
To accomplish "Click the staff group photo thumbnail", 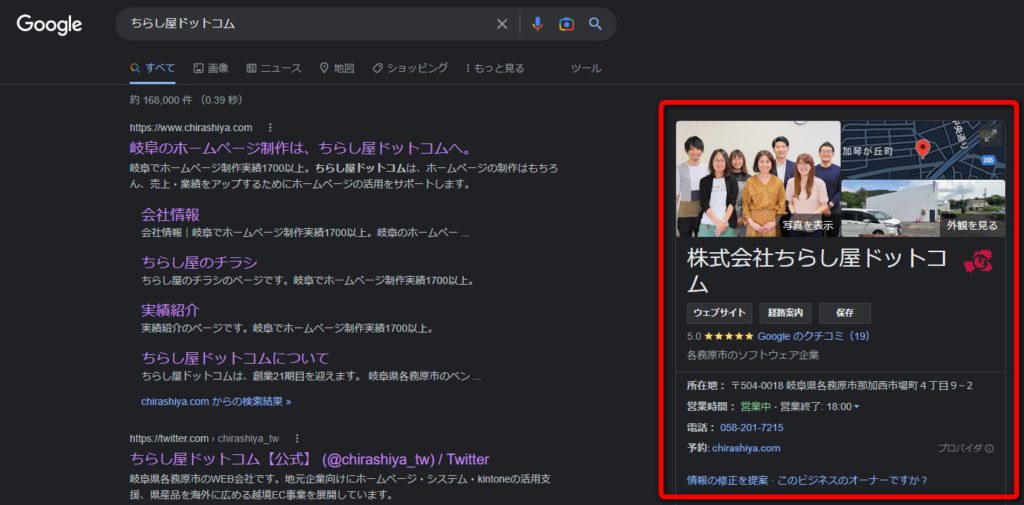I will [758, 178].
